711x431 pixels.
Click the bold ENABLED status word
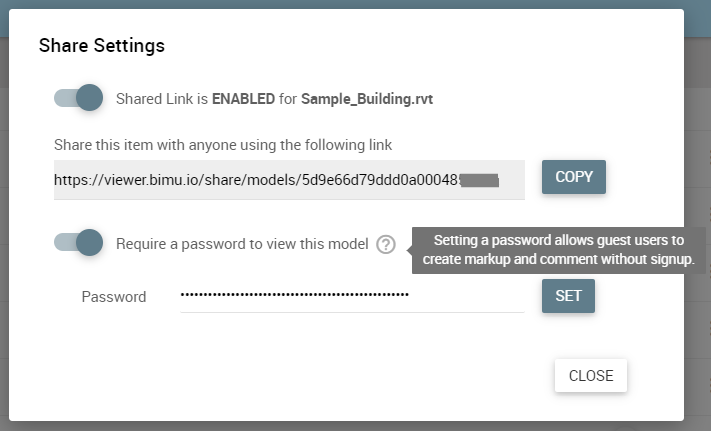click(x=243, y=99)
